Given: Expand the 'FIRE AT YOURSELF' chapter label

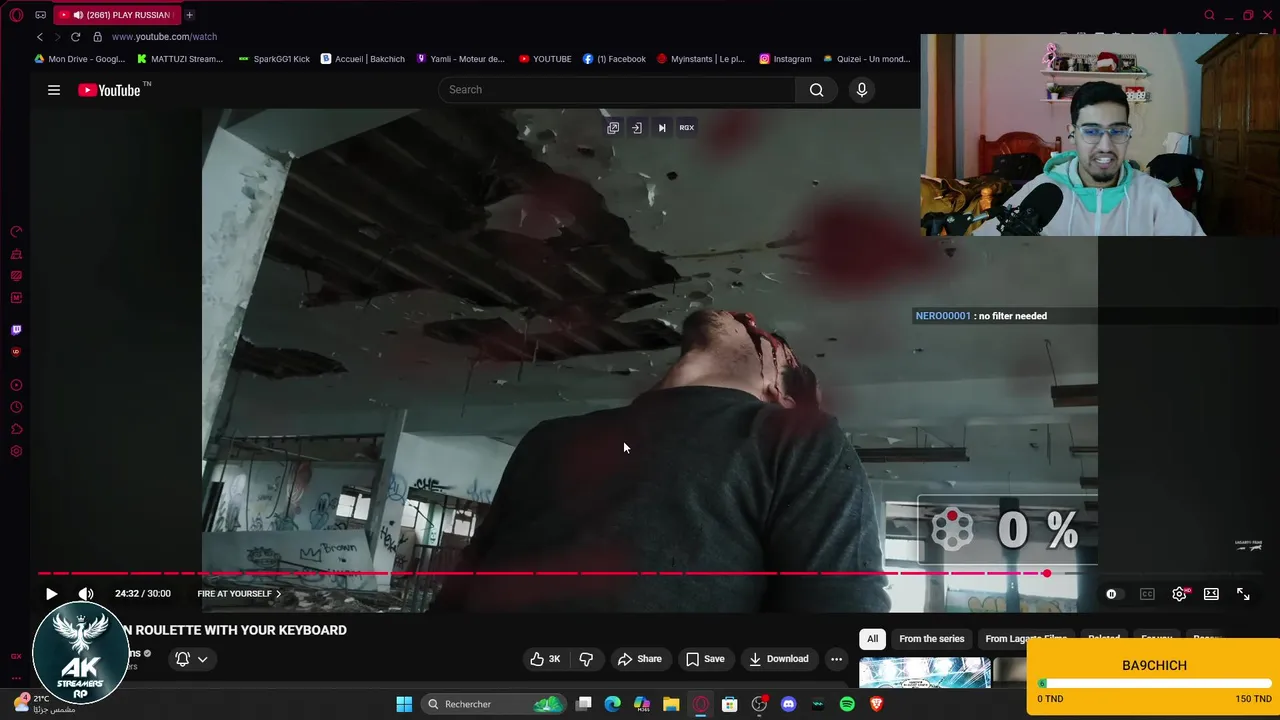Looking at the screenshot, I should coord(239,594).
